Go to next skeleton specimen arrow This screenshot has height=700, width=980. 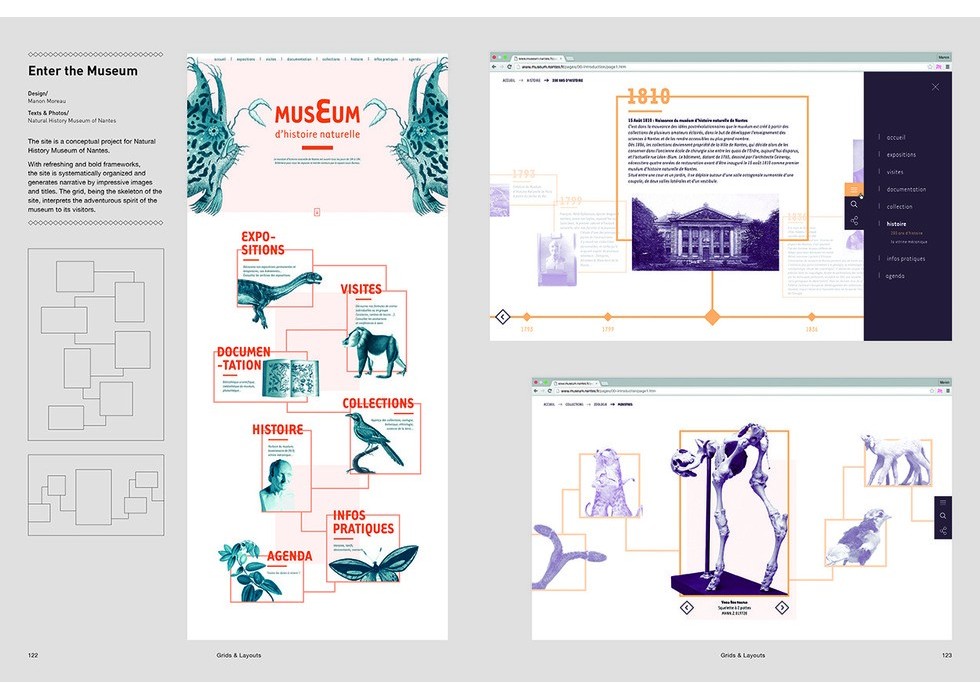(x=782, y=606)
